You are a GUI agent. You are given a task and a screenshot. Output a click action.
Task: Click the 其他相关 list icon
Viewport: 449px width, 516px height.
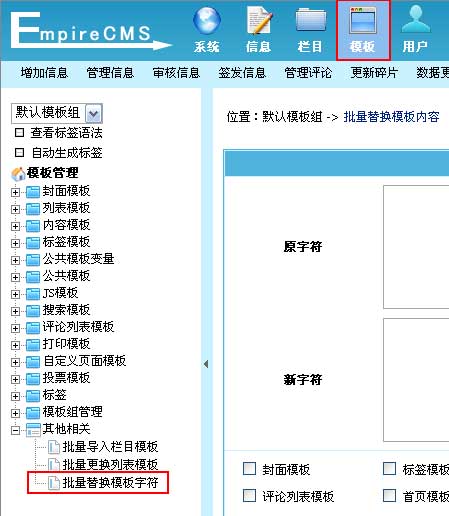[33, 430]
